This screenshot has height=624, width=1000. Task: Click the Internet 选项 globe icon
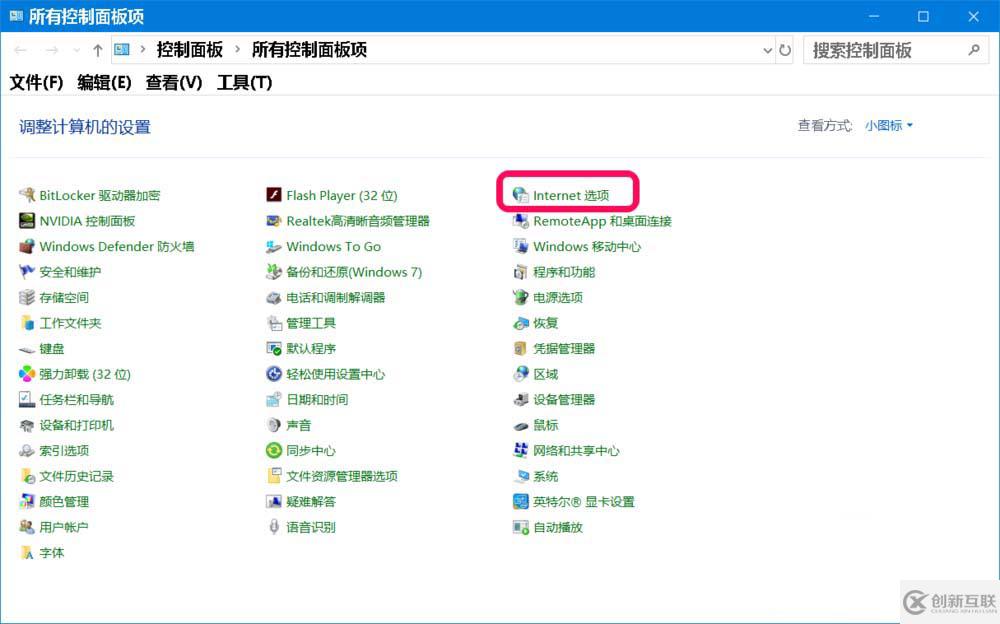click(x=520, y=195)
